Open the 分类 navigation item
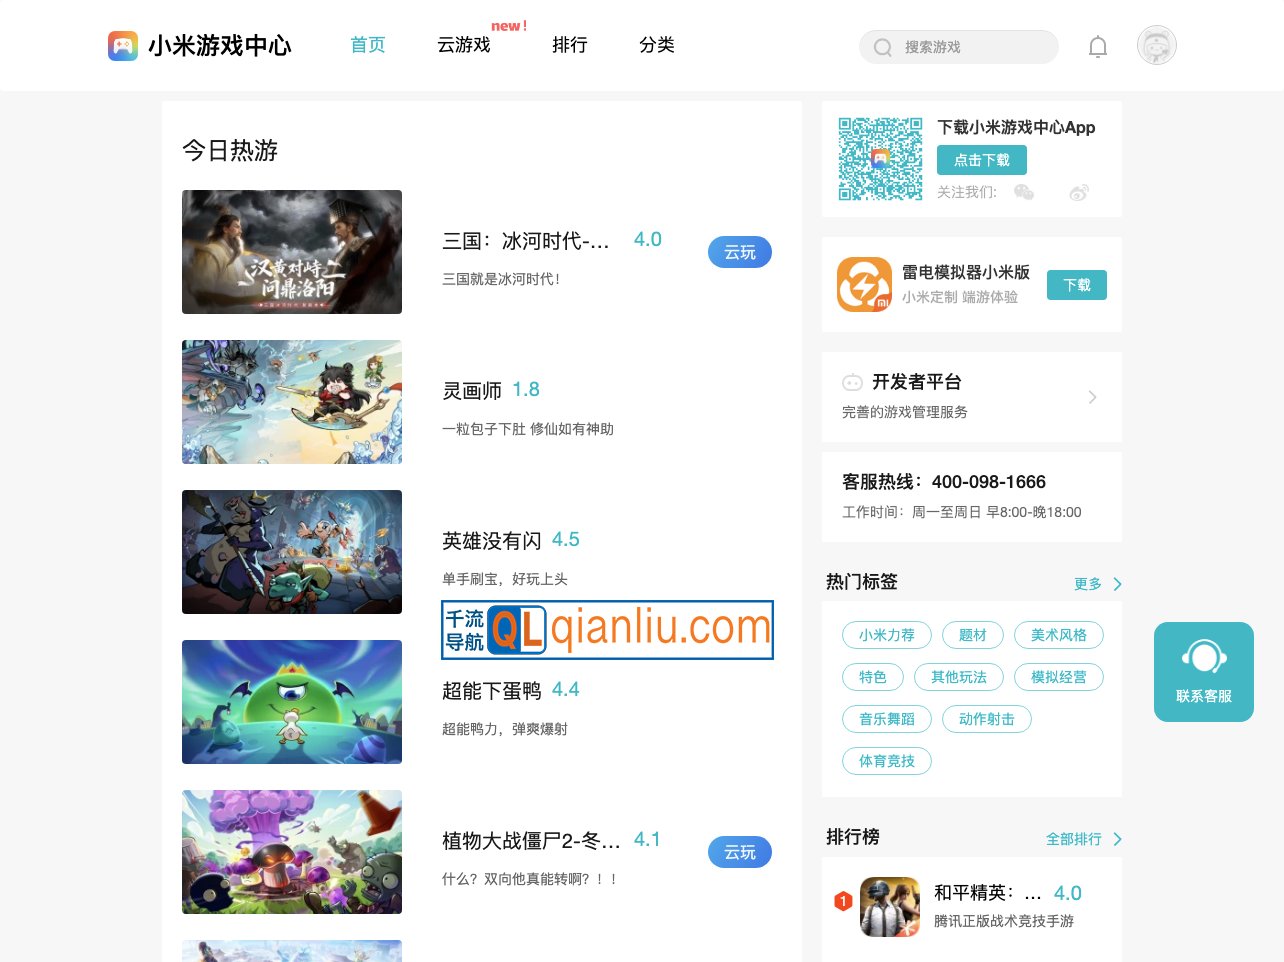The image size is (1284, 962). point(657,45)
